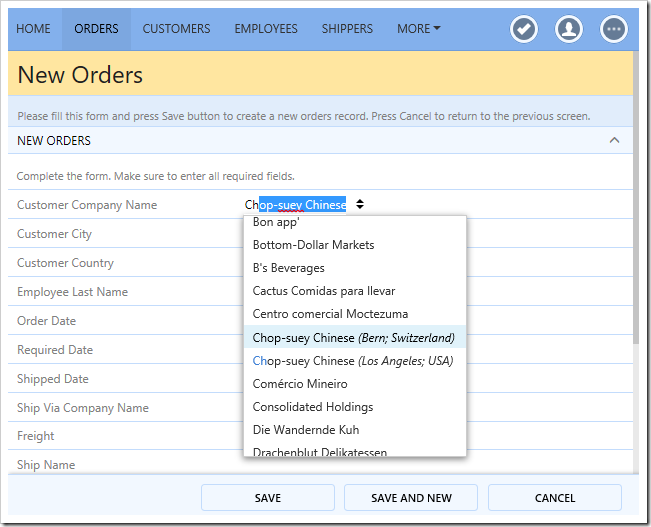Viewport: 651px width, 527px height.
Task: Click the Employee Last Name label
Action: pos(72,292)
